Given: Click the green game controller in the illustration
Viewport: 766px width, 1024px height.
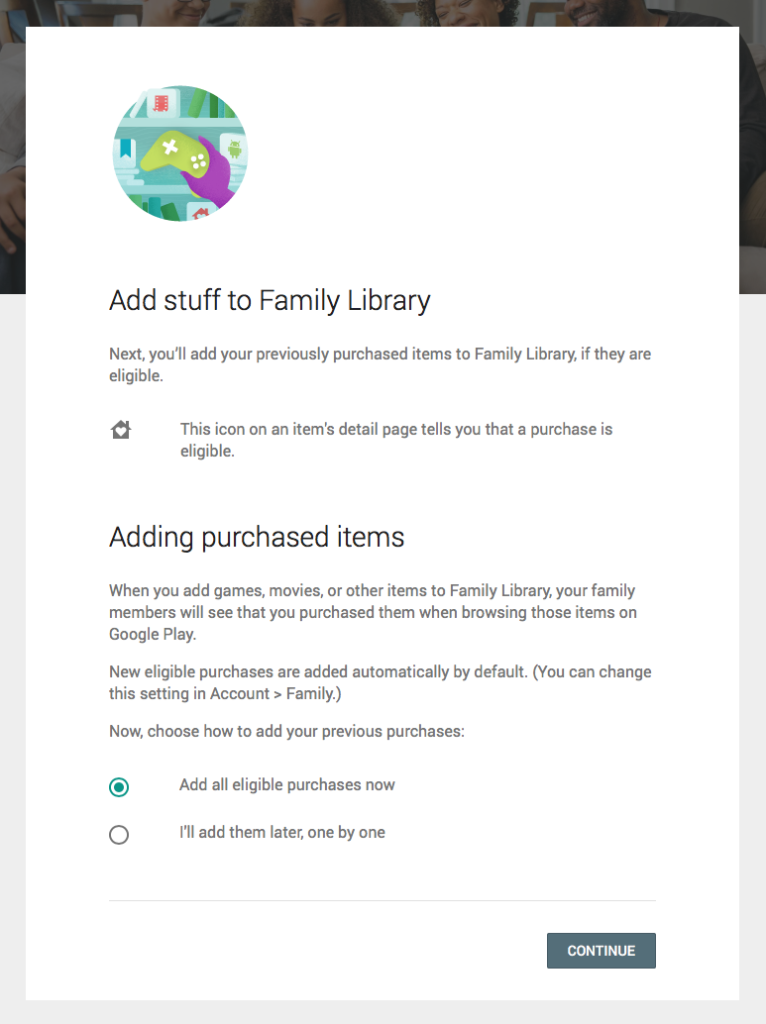Looking at the screenshot, I should tap(177, 152).
